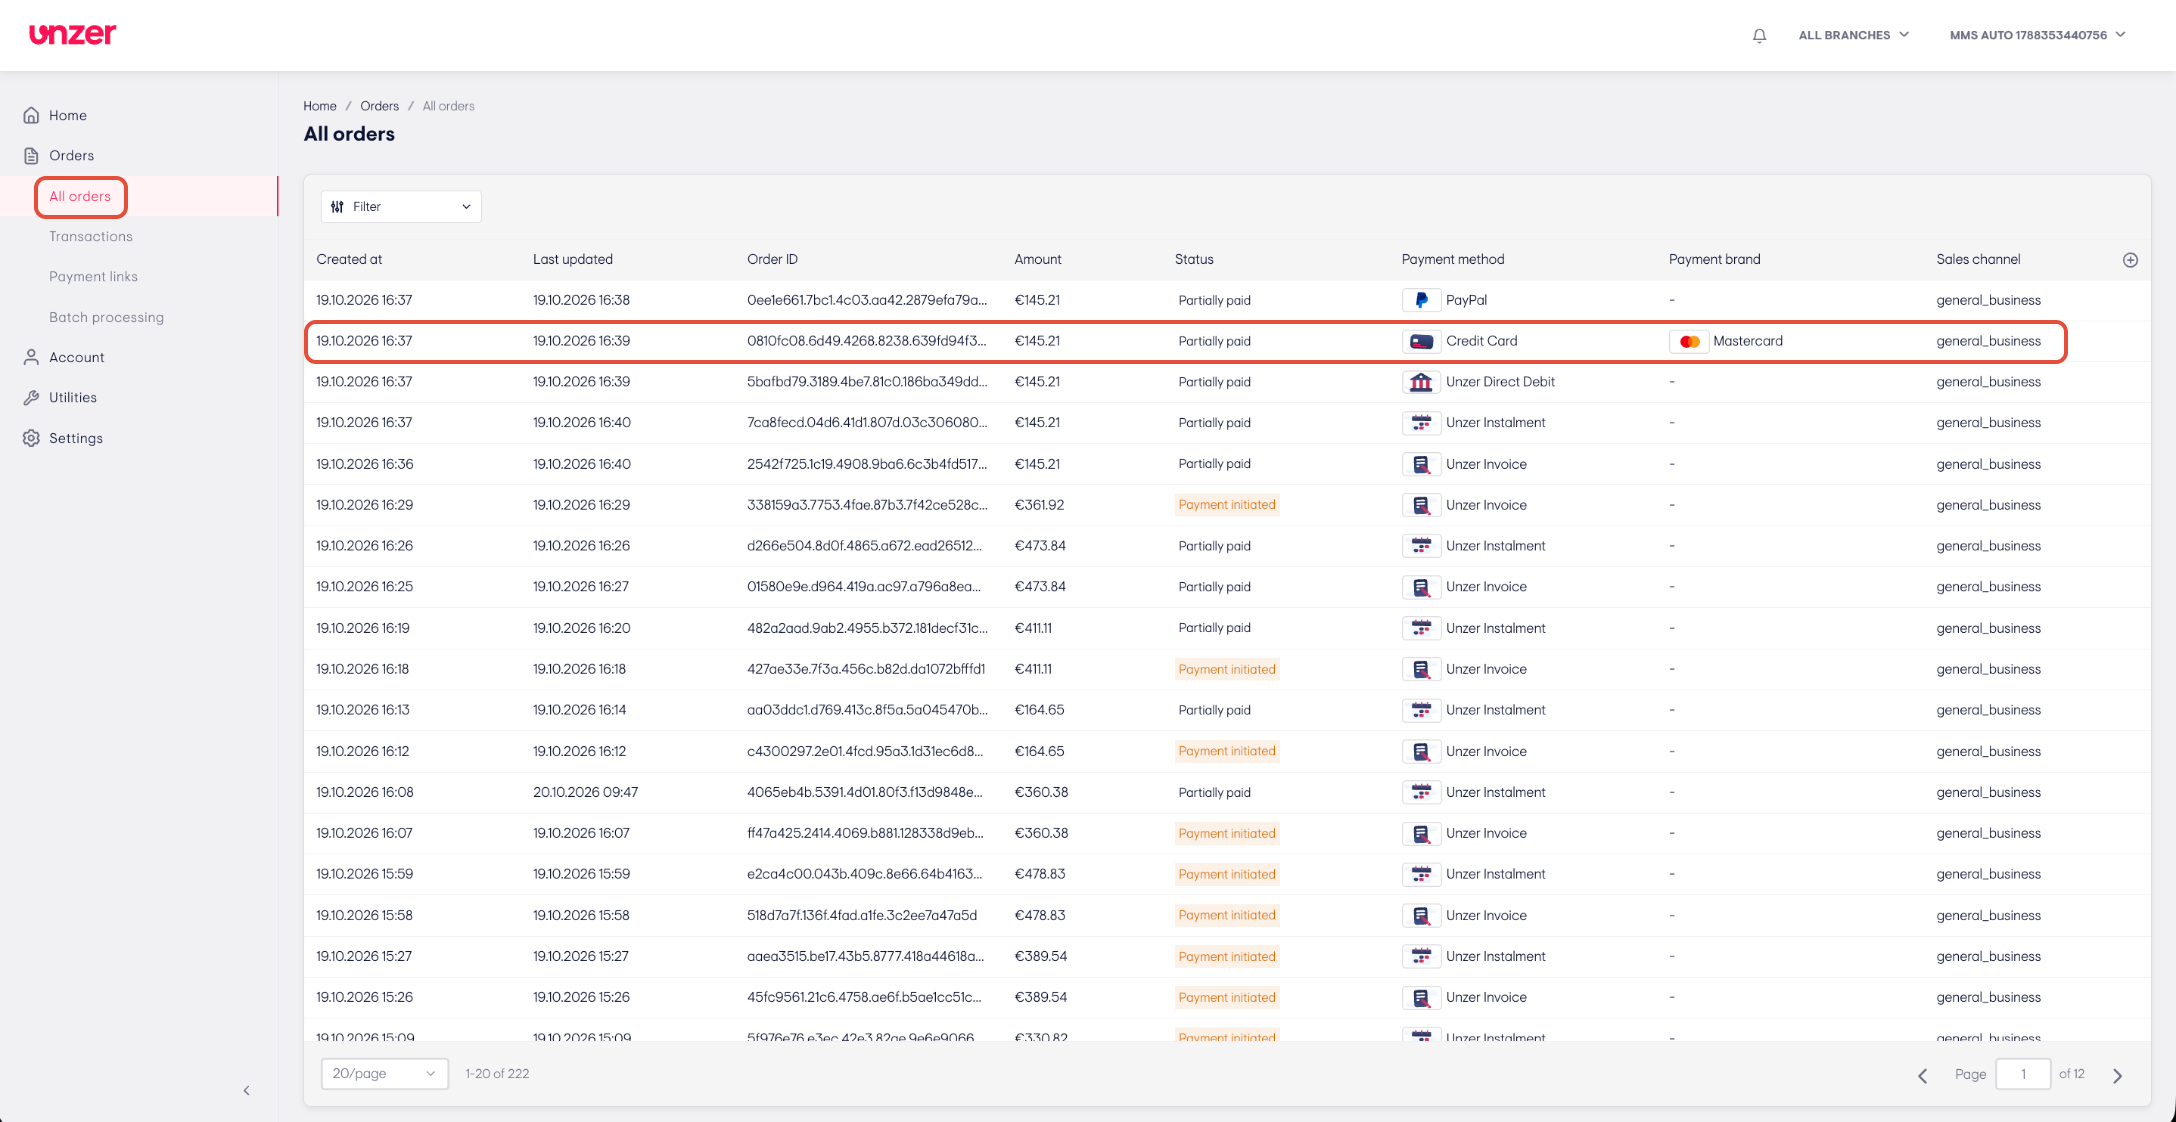Open order 518d7a7f.136f.4fad.a1fe.3c2ee7a47a5d
Viewport: 2176px width, 1122px height.
pos(862,915)
